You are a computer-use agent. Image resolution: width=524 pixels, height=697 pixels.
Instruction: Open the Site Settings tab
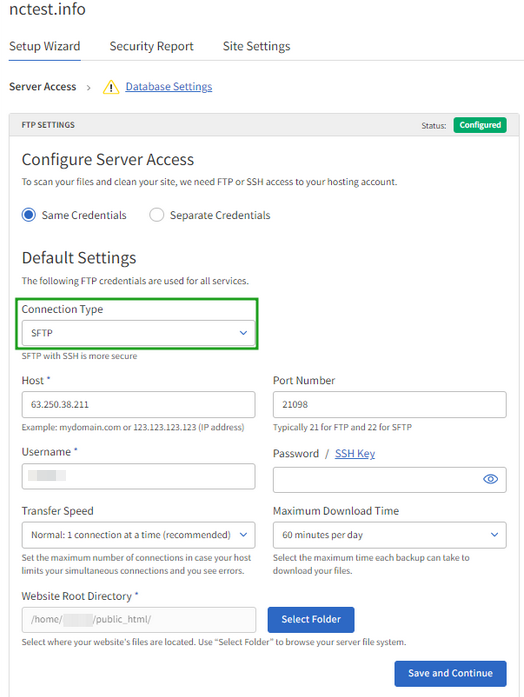(x=256, y=46)
